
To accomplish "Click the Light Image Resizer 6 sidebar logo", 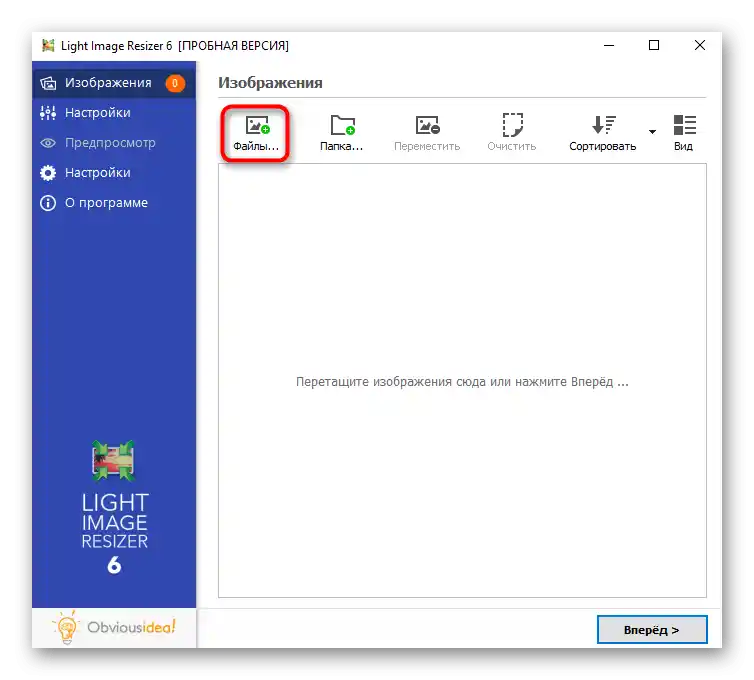I will coord(114,507).
